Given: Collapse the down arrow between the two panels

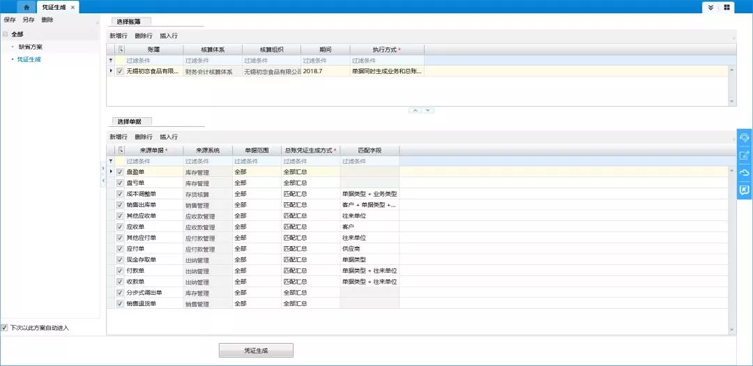Looking at the screenshot, I should [428, 110].
